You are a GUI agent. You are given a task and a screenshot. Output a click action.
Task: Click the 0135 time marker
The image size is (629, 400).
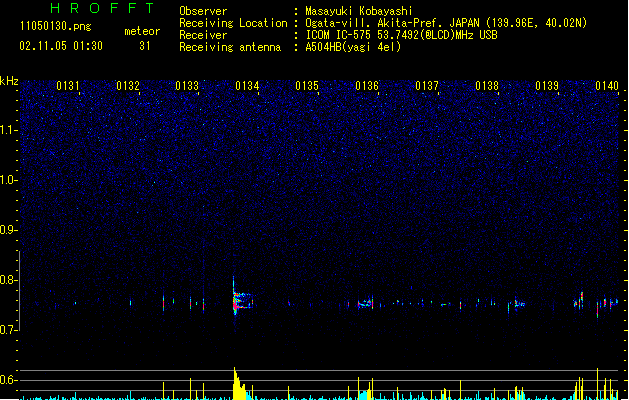coord(307,86)
